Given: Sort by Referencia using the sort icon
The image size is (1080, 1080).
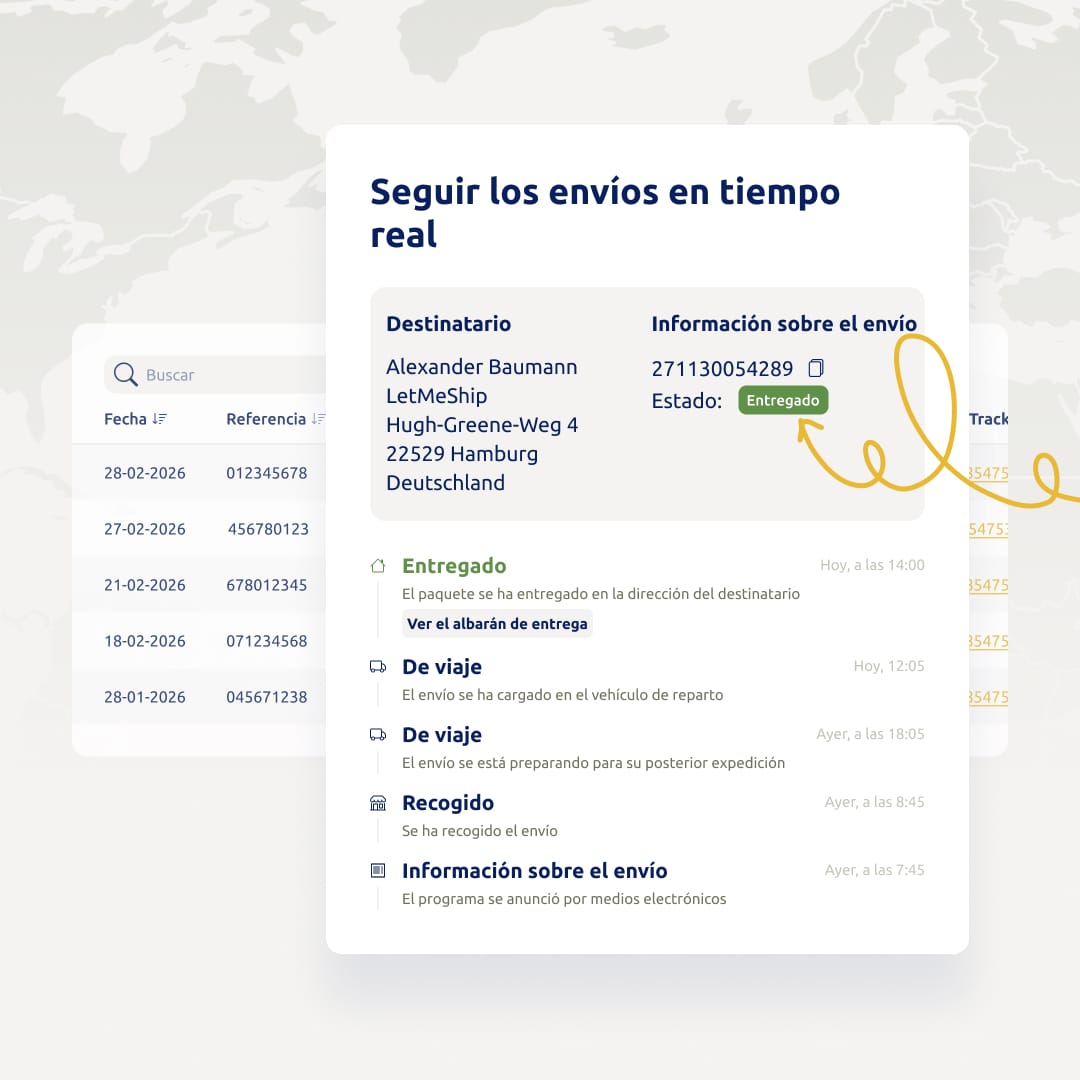Looking at the screenshot, I should coord(318,419).
